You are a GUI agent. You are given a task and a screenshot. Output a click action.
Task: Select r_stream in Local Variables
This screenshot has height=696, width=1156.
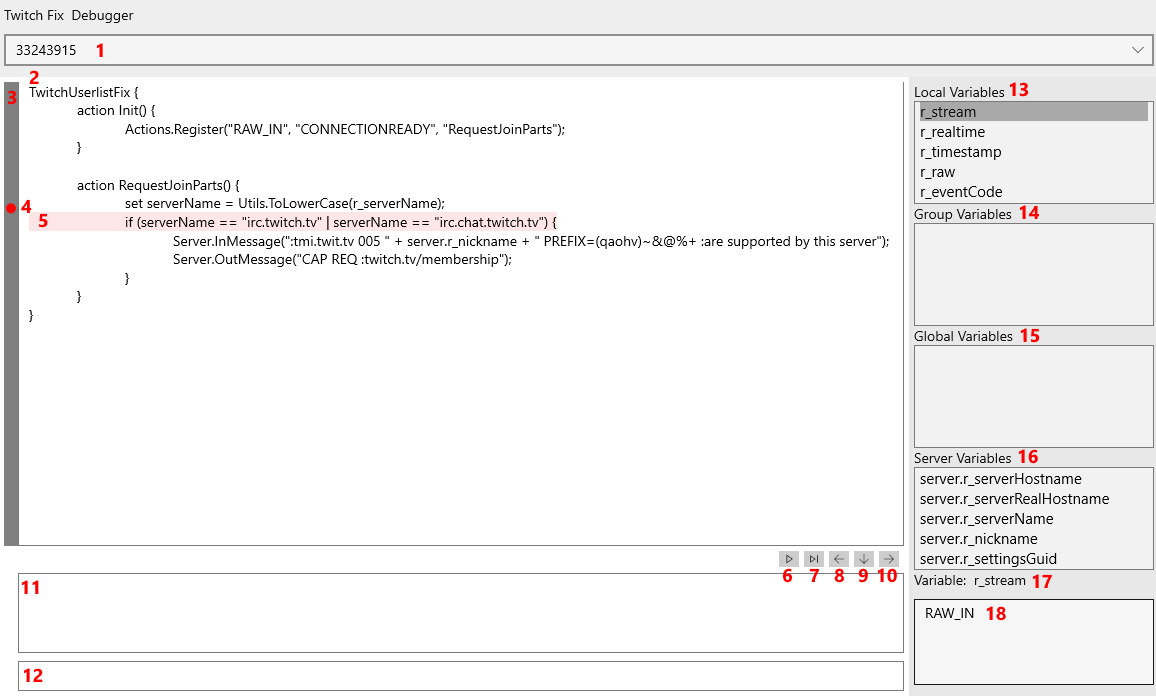point(1000,111)
